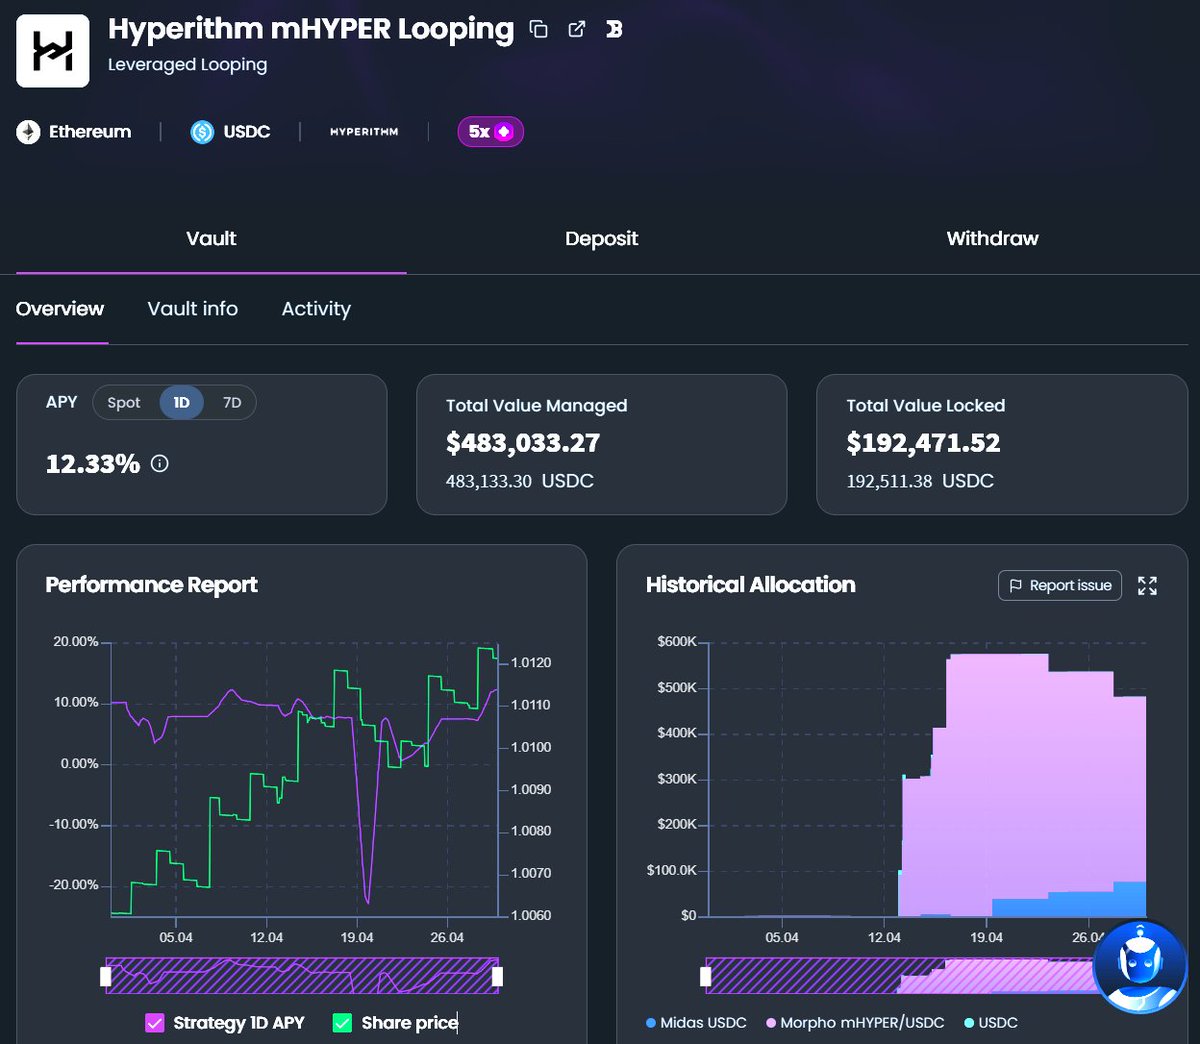This screenshot has width=1200, height=1044.
Task: Toggle Midas USDC legend series
Action: pyautogui.click(x=696, y=1023)
